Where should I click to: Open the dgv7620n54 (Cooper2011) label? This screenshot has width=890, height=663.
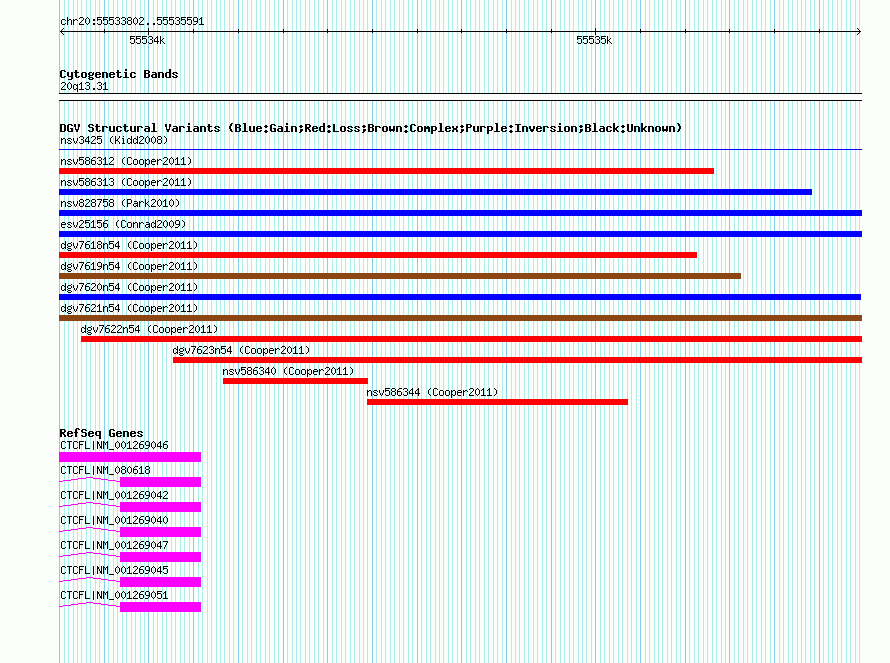click(129, 287)
